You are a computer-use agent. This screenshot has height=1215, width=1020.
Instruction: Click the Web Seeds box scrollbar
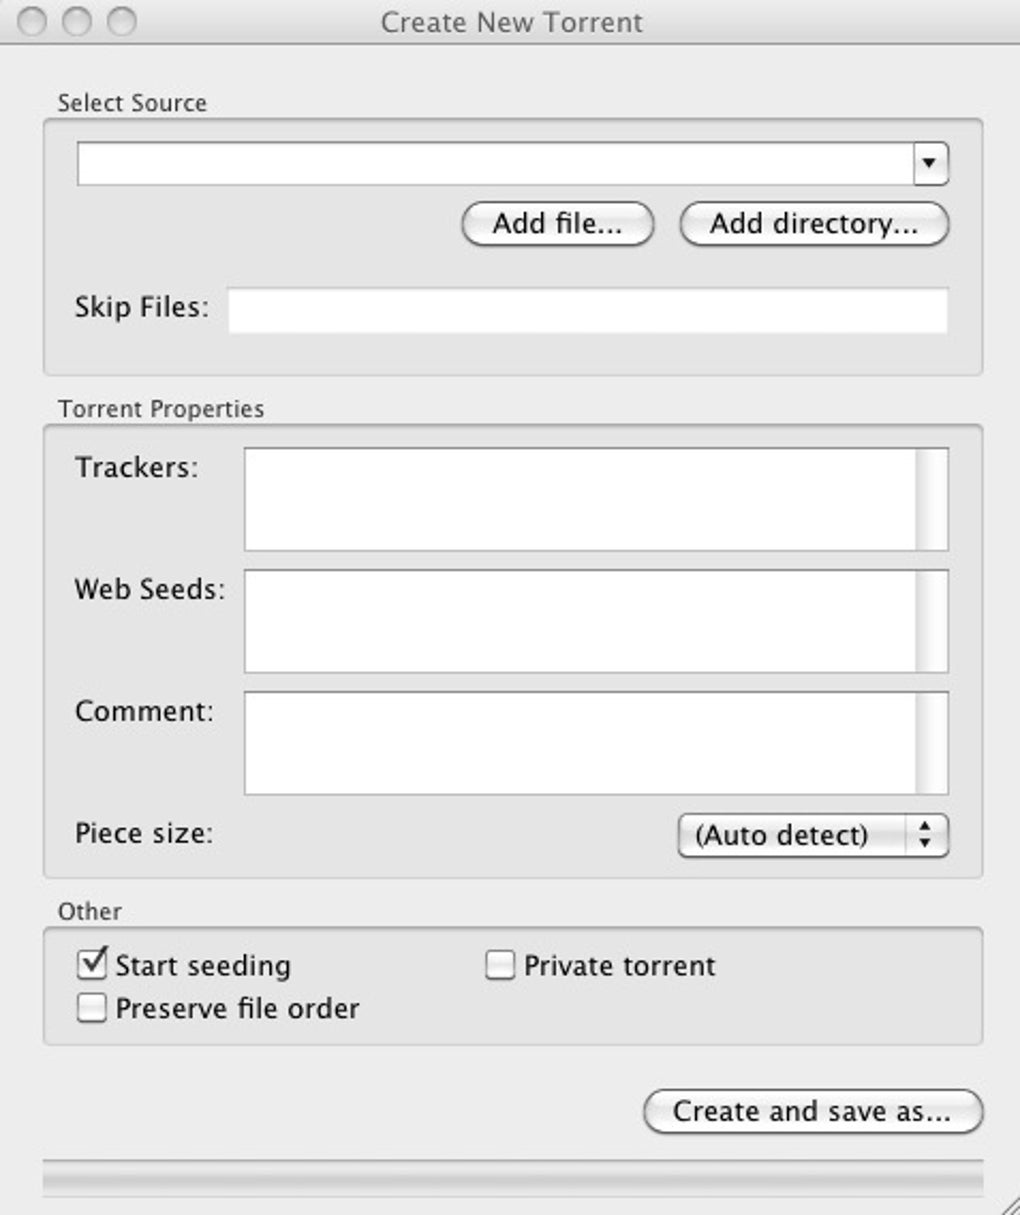[932, 621]
